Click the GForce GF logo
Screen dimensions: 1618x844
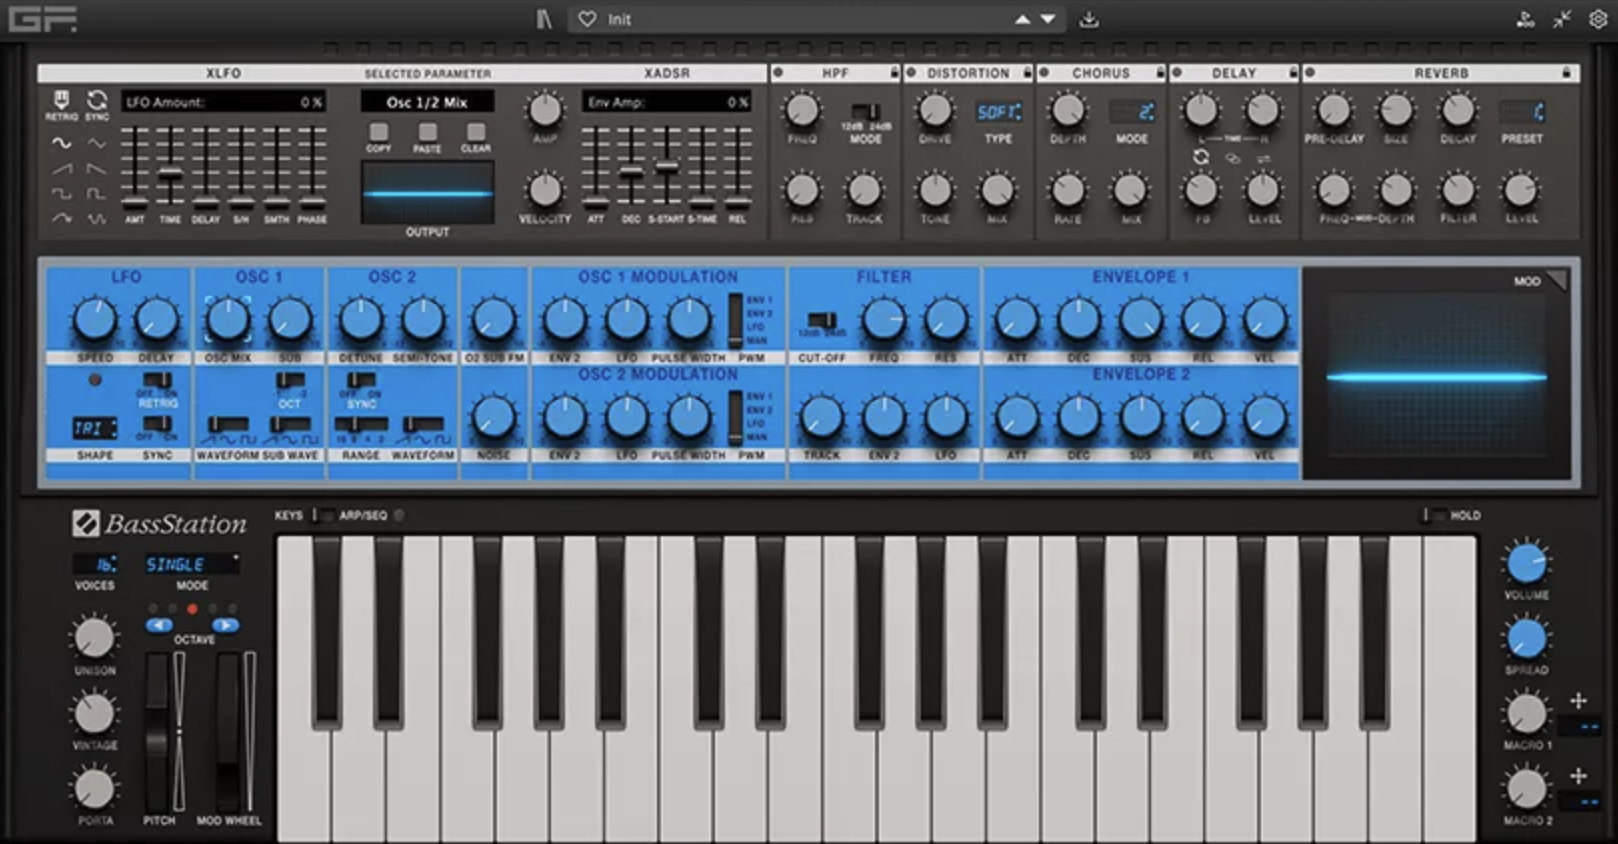click(x=42, y=18)
